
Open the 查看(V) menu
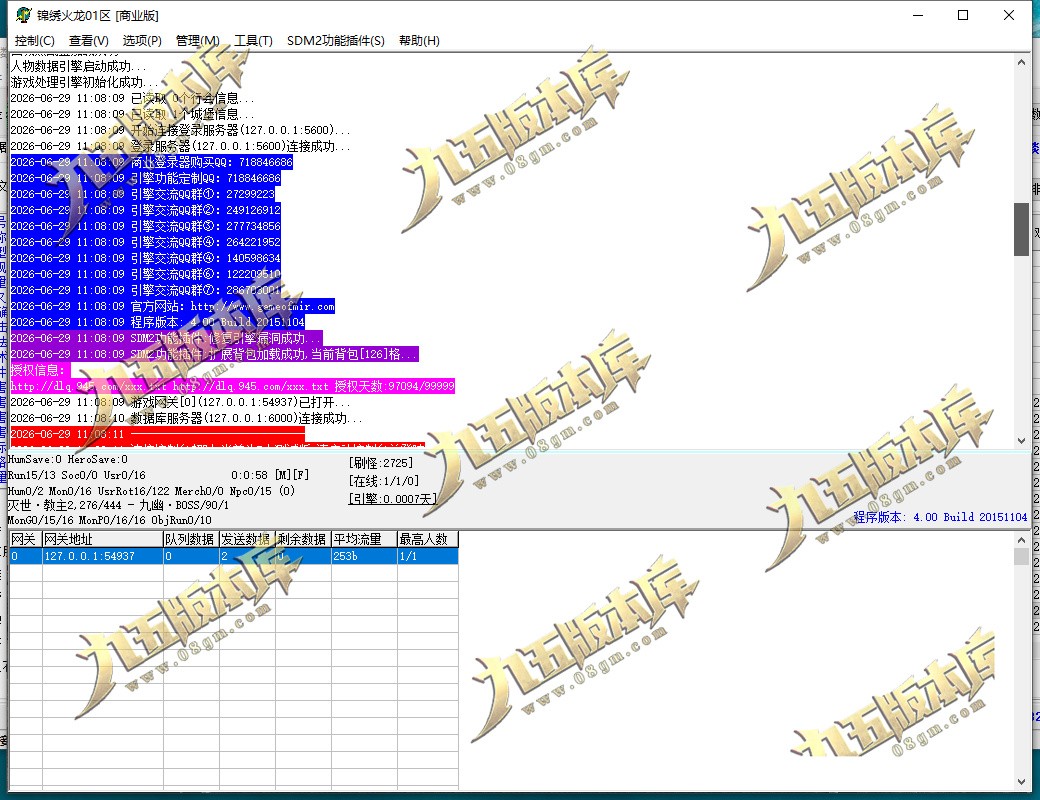tap(89, 40)
